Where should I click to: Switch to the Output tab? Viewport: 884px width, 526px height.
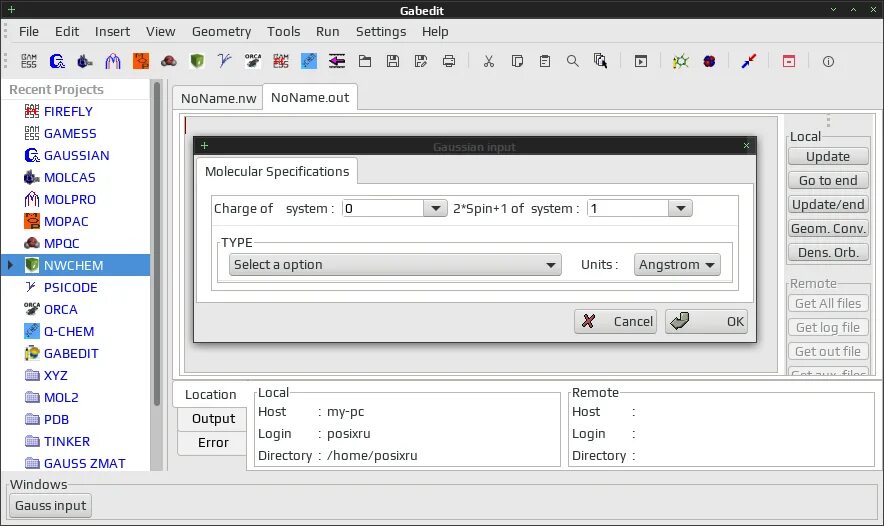click(x=213, y=418)
